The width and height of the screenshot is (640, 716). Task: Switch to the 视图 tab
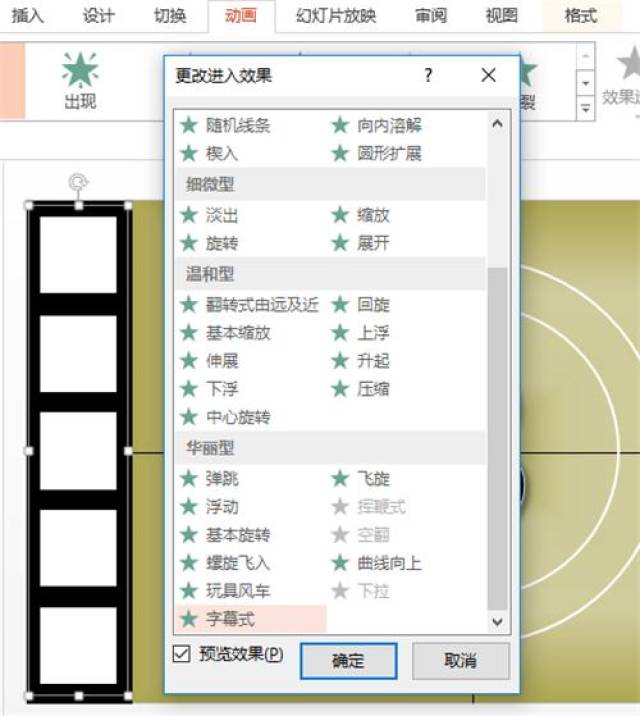[502, 16]
